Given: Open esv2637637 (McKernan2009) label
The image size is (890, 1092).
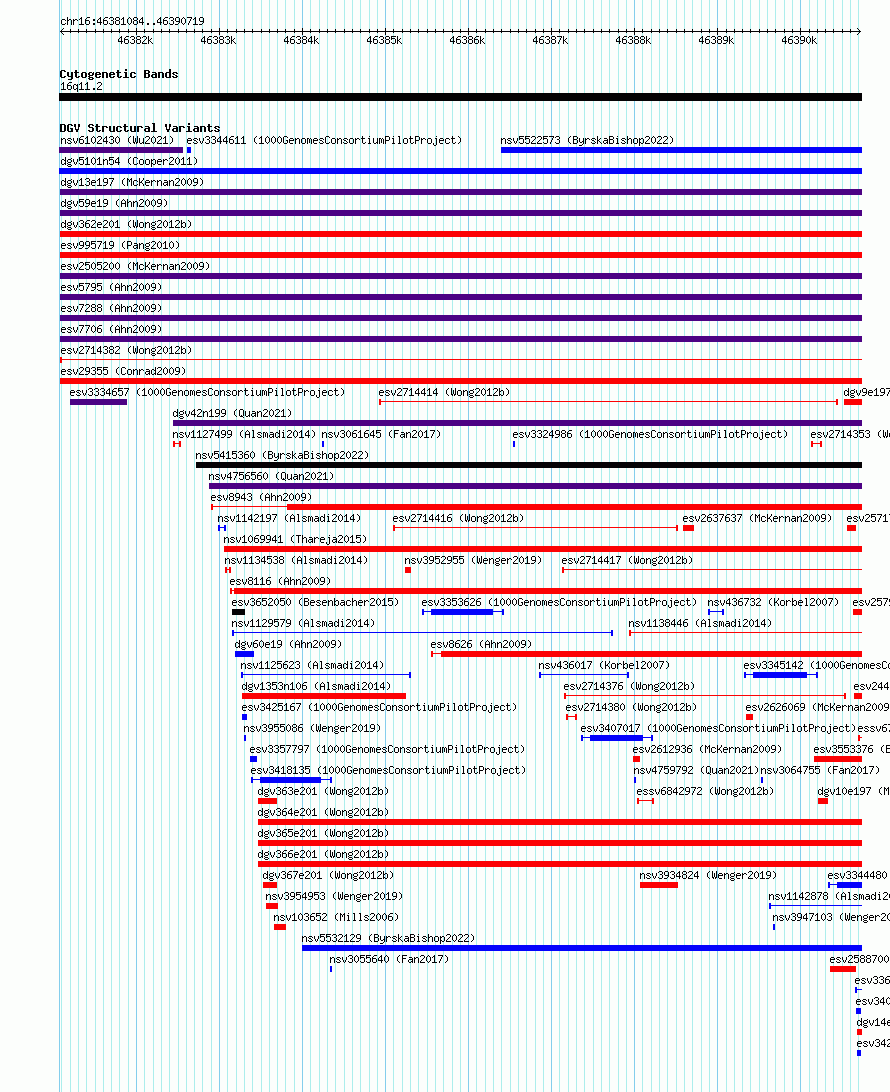Looking at the screenshot, I should (758, 518).
